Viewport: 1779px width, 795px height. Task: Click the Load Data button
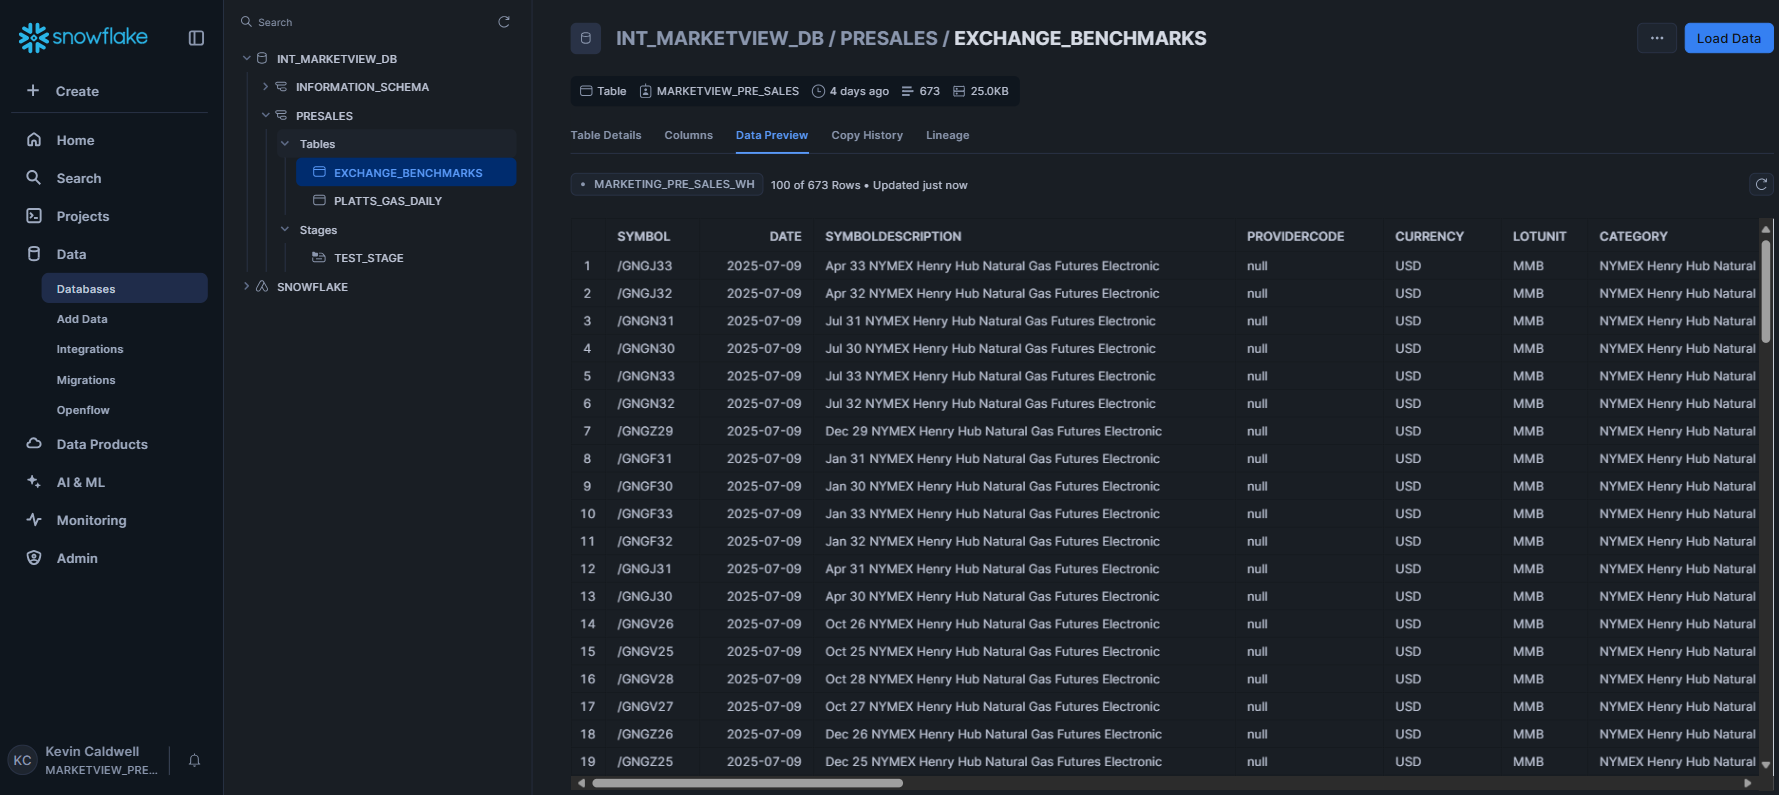point(1728,38)
